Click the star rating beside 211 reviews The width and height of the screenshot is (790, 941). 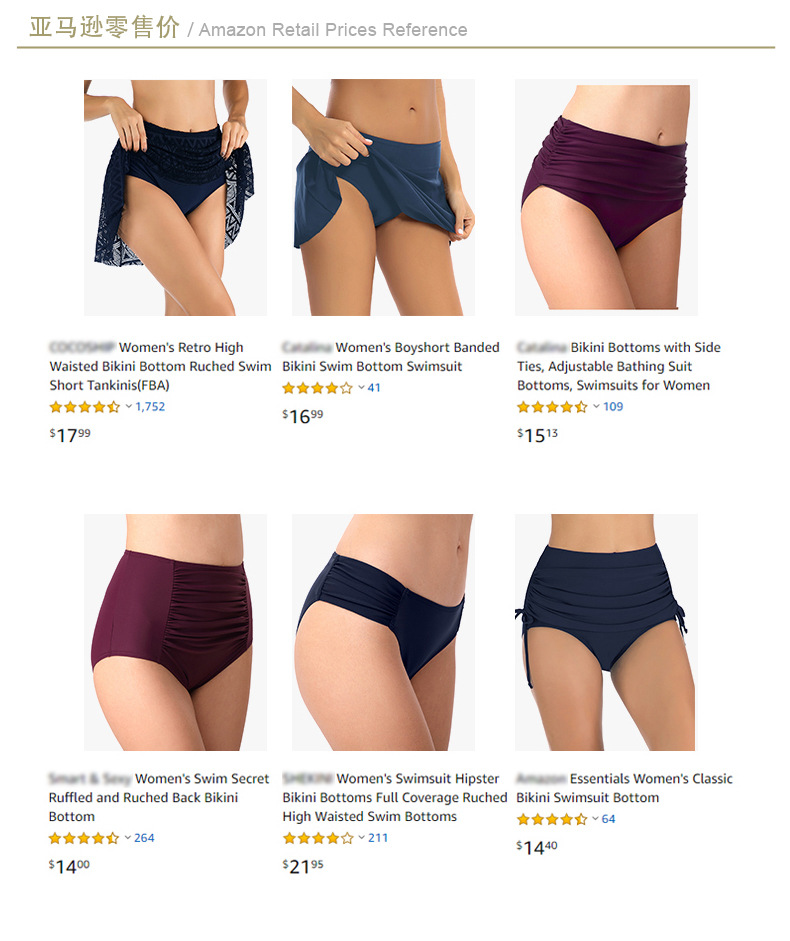click(x=318, y=838)
